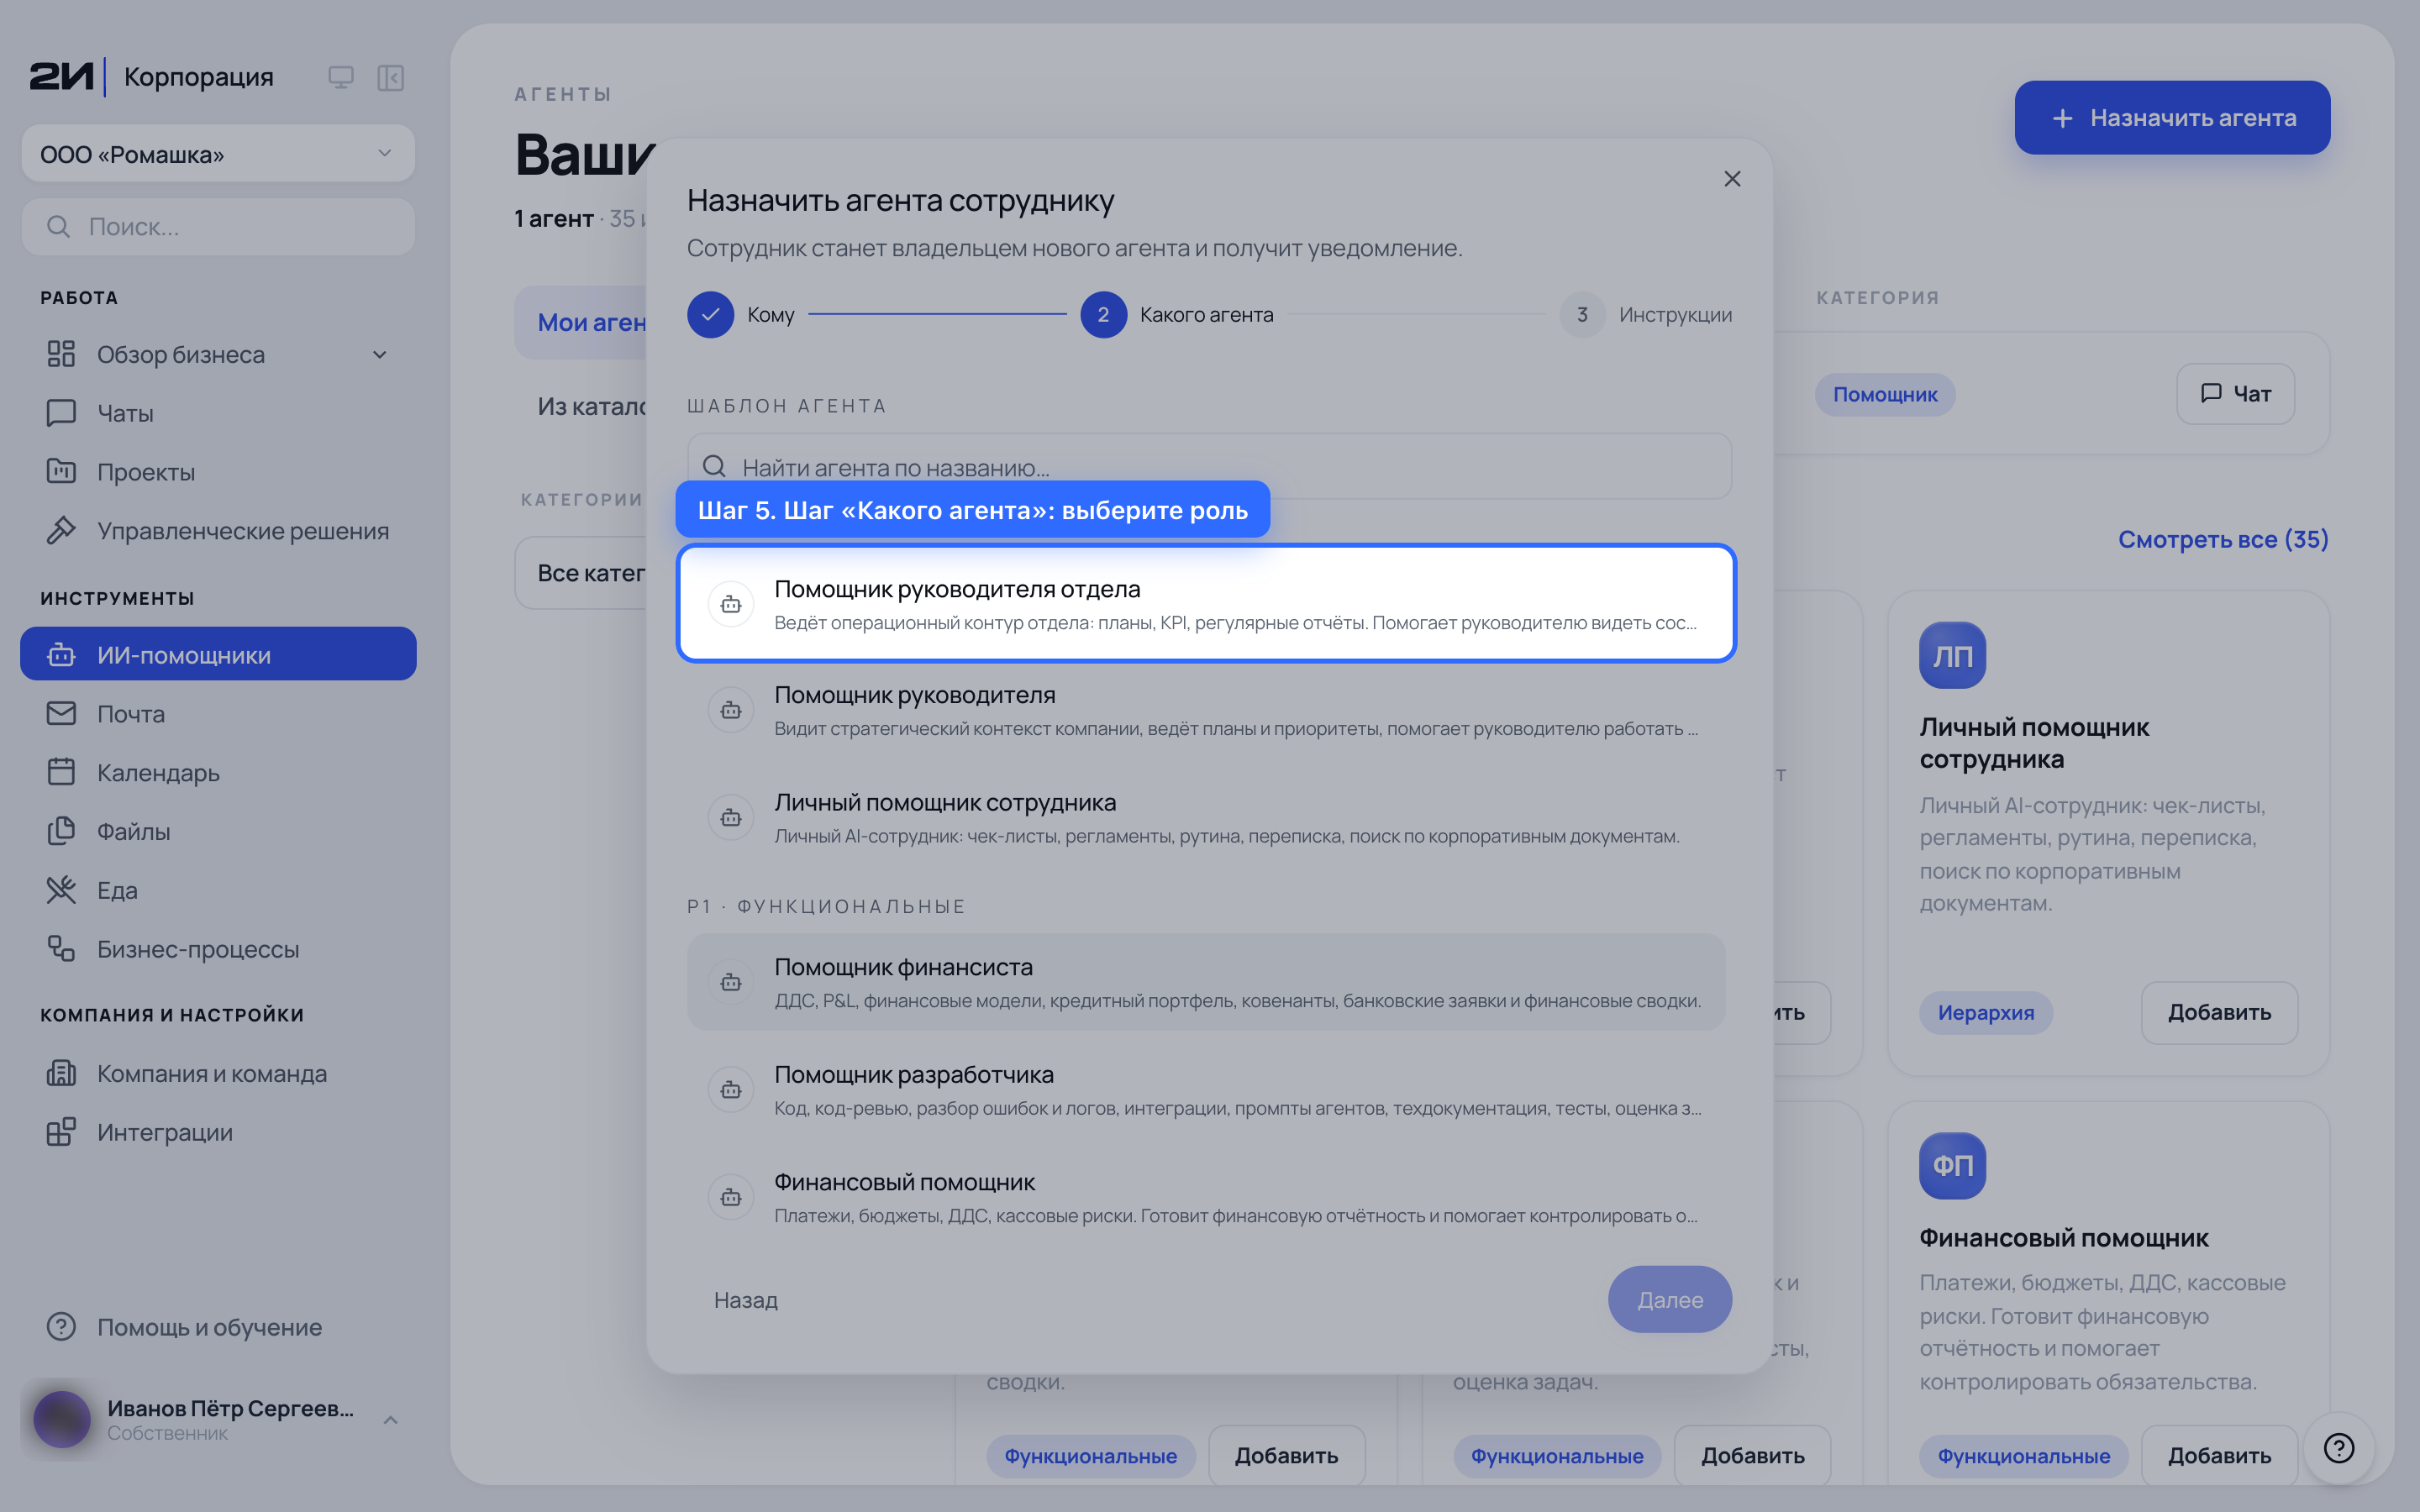Open the ООО «Ромашка» company dropdown
The image size is (2420, 1512).
tap(218, 154)
